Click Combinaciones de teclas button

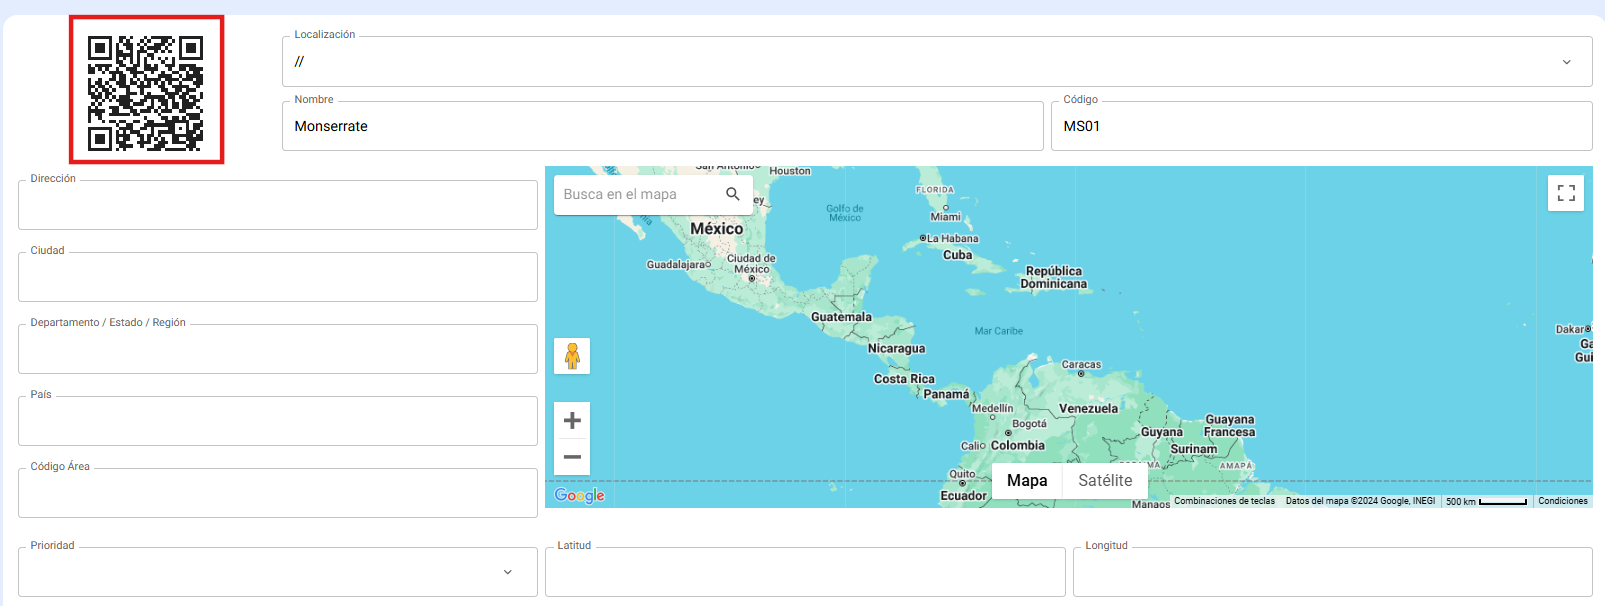click(x=1224, y=501)
